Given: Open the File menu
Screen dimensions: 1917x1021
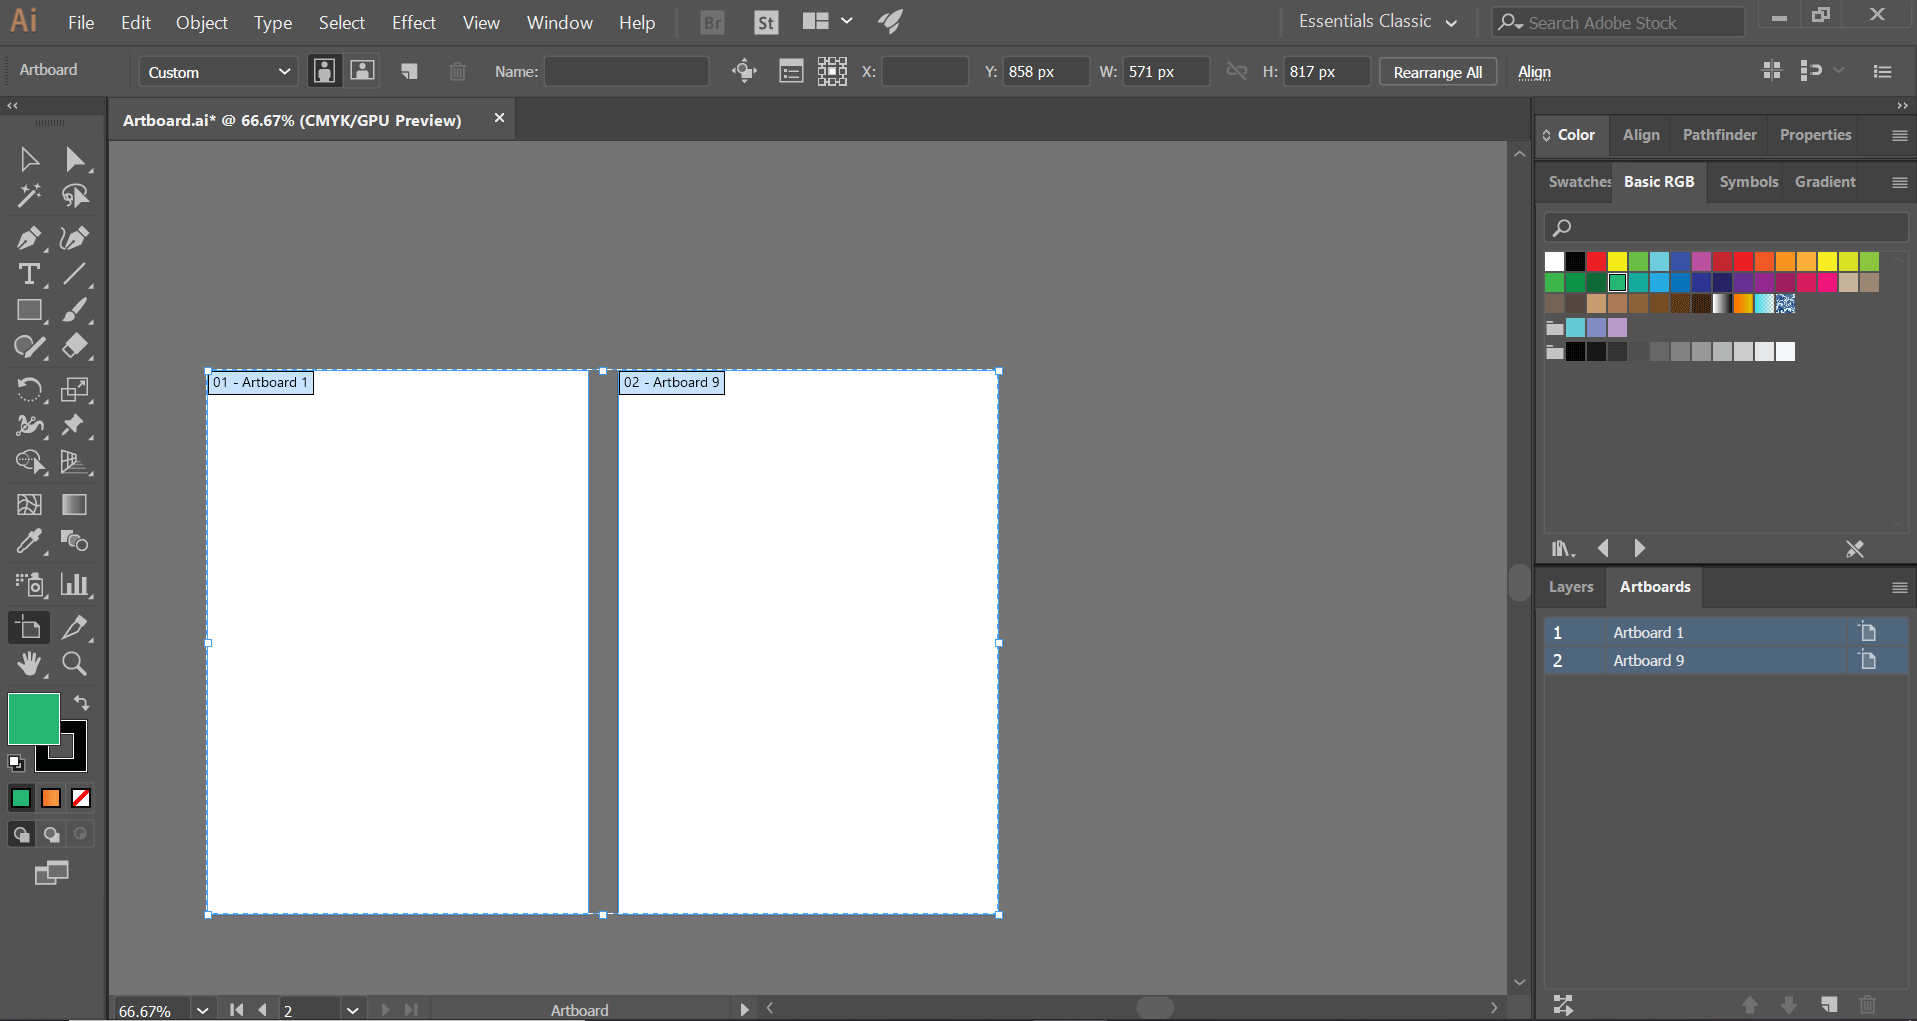Looking at the screenshot, I should click(x=81, y=22).
